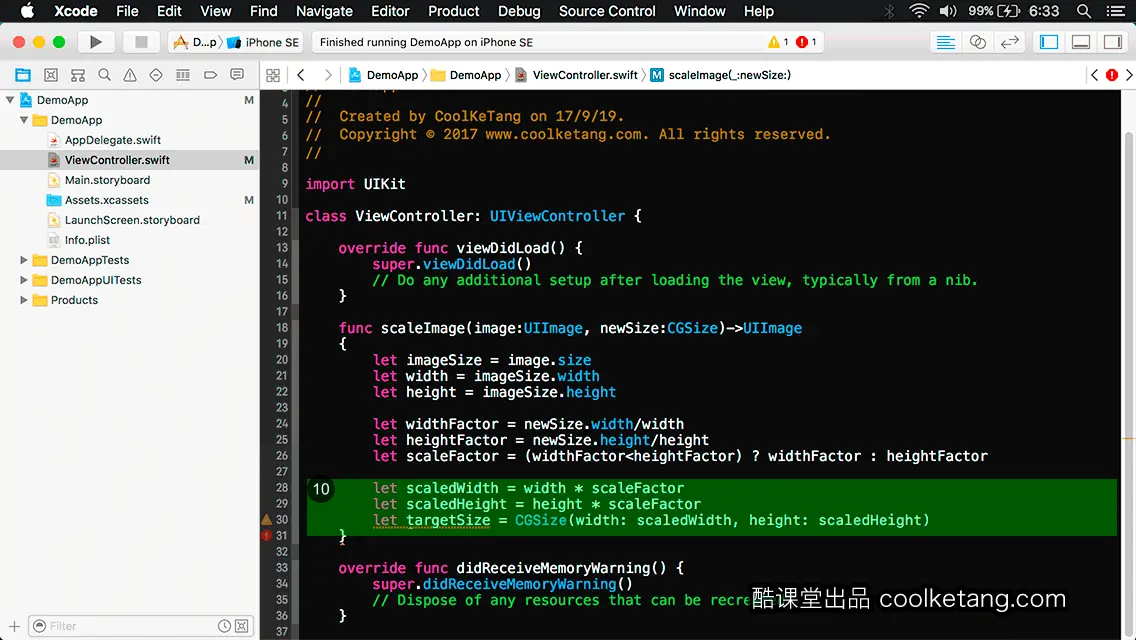The image size is (1136, 640).
Task: Open the File menu
Action: [127, 11]
